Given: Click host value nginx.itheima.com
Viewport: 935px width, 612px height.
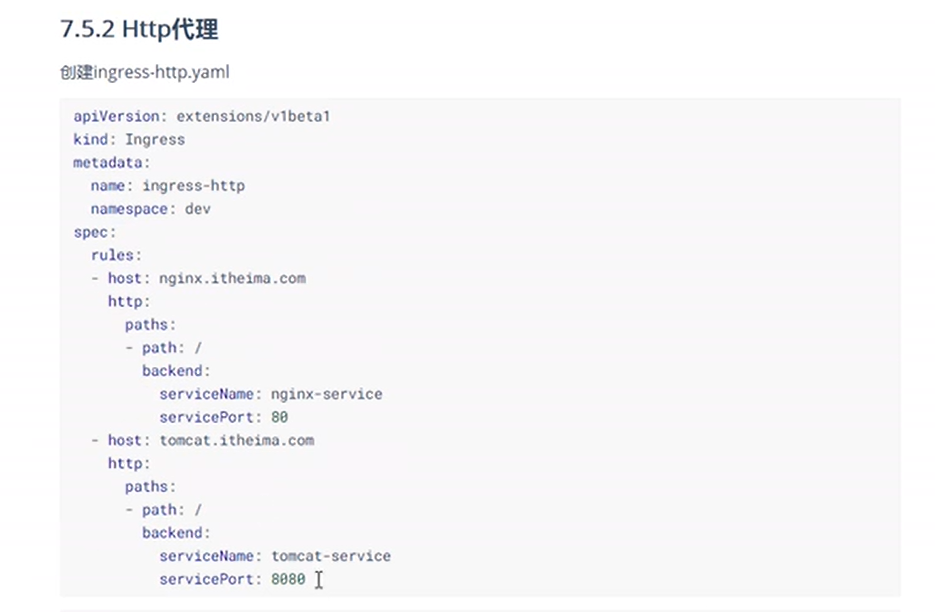Looking at the screenshot, I should tap(232, 278).
